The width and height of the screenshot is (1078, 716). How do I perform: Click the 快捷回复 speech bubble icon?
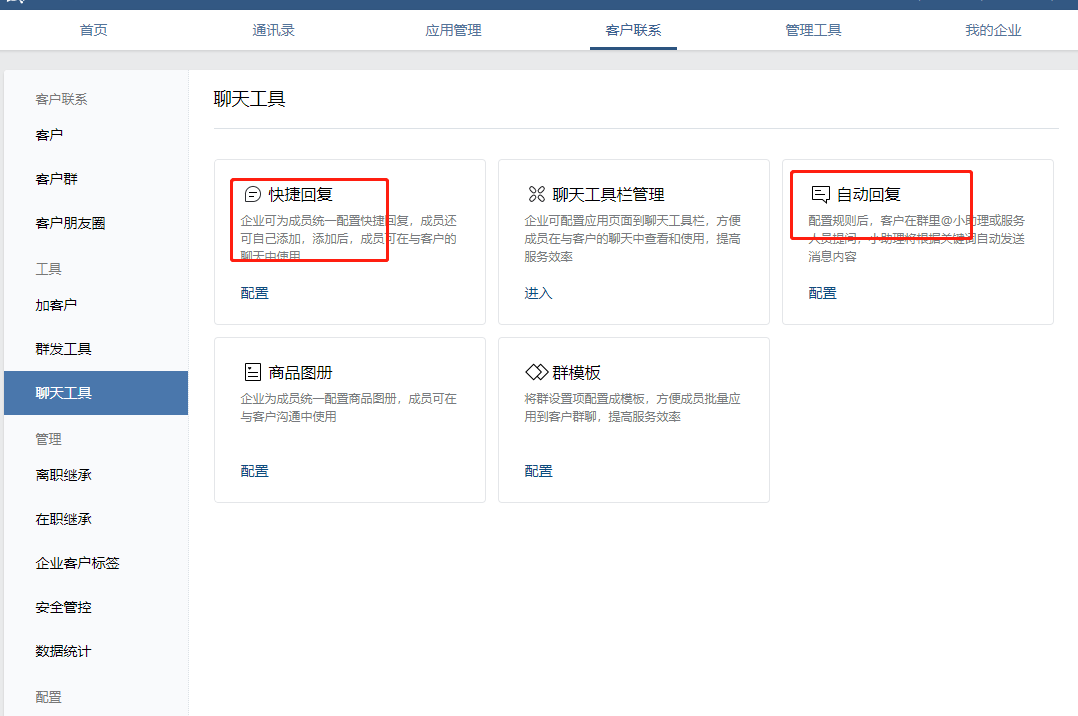tap(253, 195)
